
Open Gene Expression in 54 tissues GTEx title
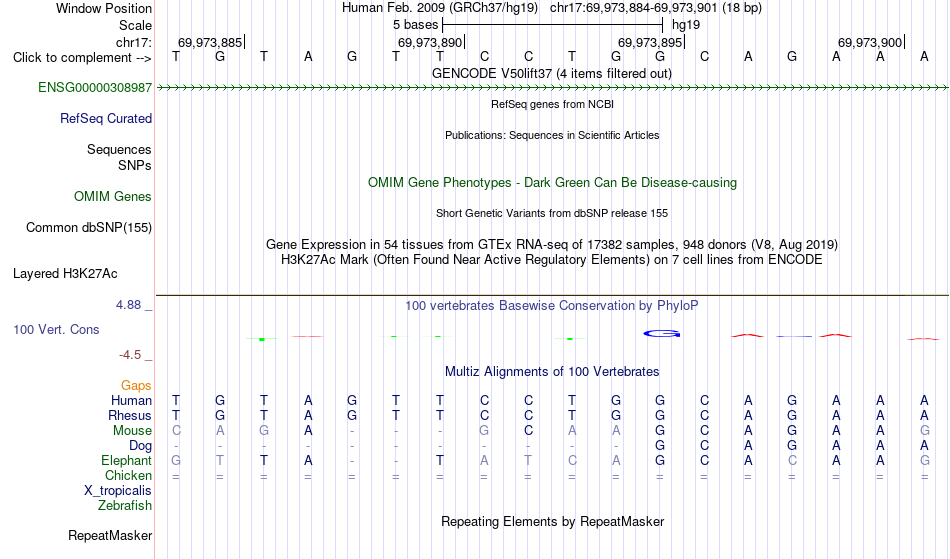(552, 245)
